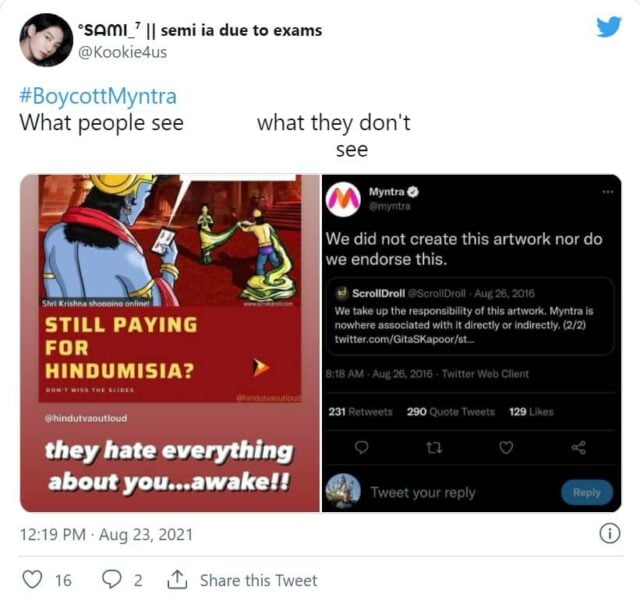Viewport: 640px width, 601px height.
Task: Click share icon in Myntra tweet
Action: click(x=578, y=448)
